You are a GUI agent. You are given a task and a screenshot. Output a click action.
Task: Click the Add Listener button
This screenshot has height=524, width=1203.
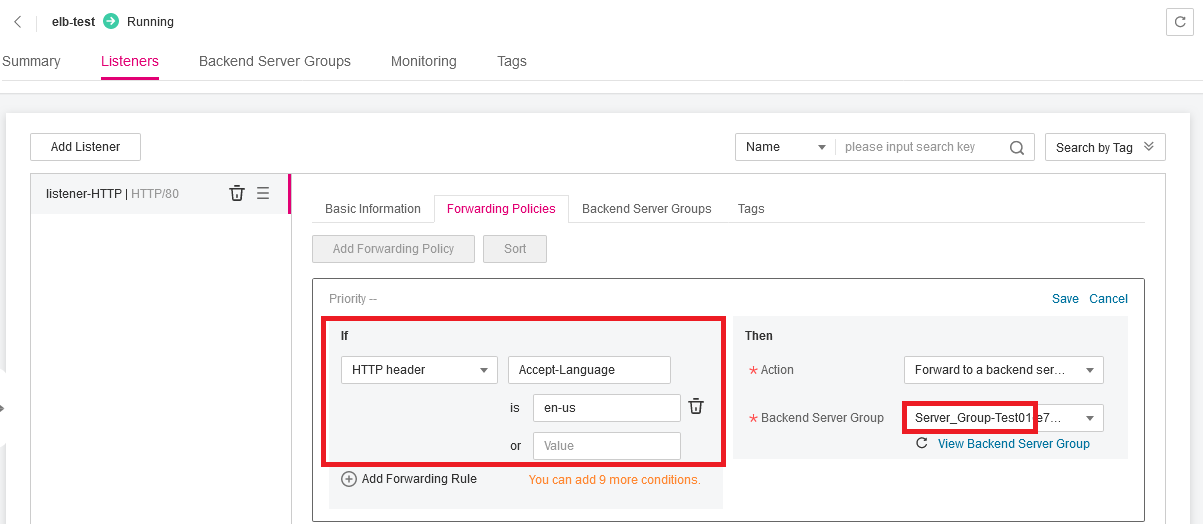(85, 147)
